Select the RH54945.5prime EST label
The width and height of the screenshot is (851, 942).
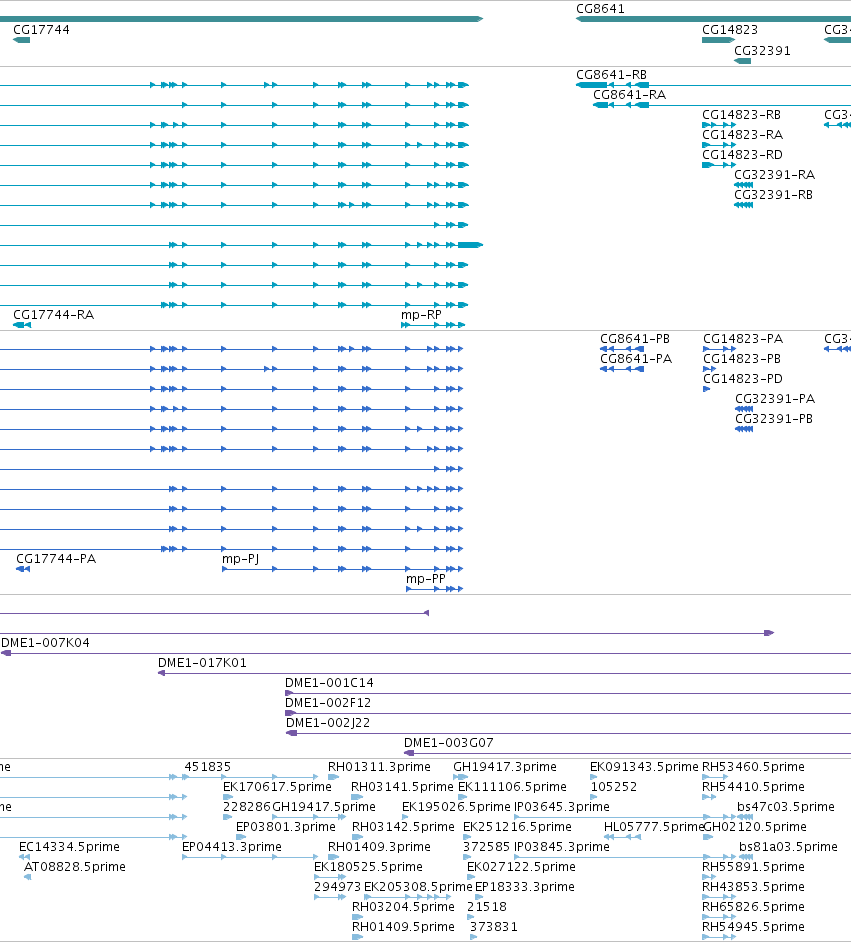pyautogui.click(x=753, y=926)
